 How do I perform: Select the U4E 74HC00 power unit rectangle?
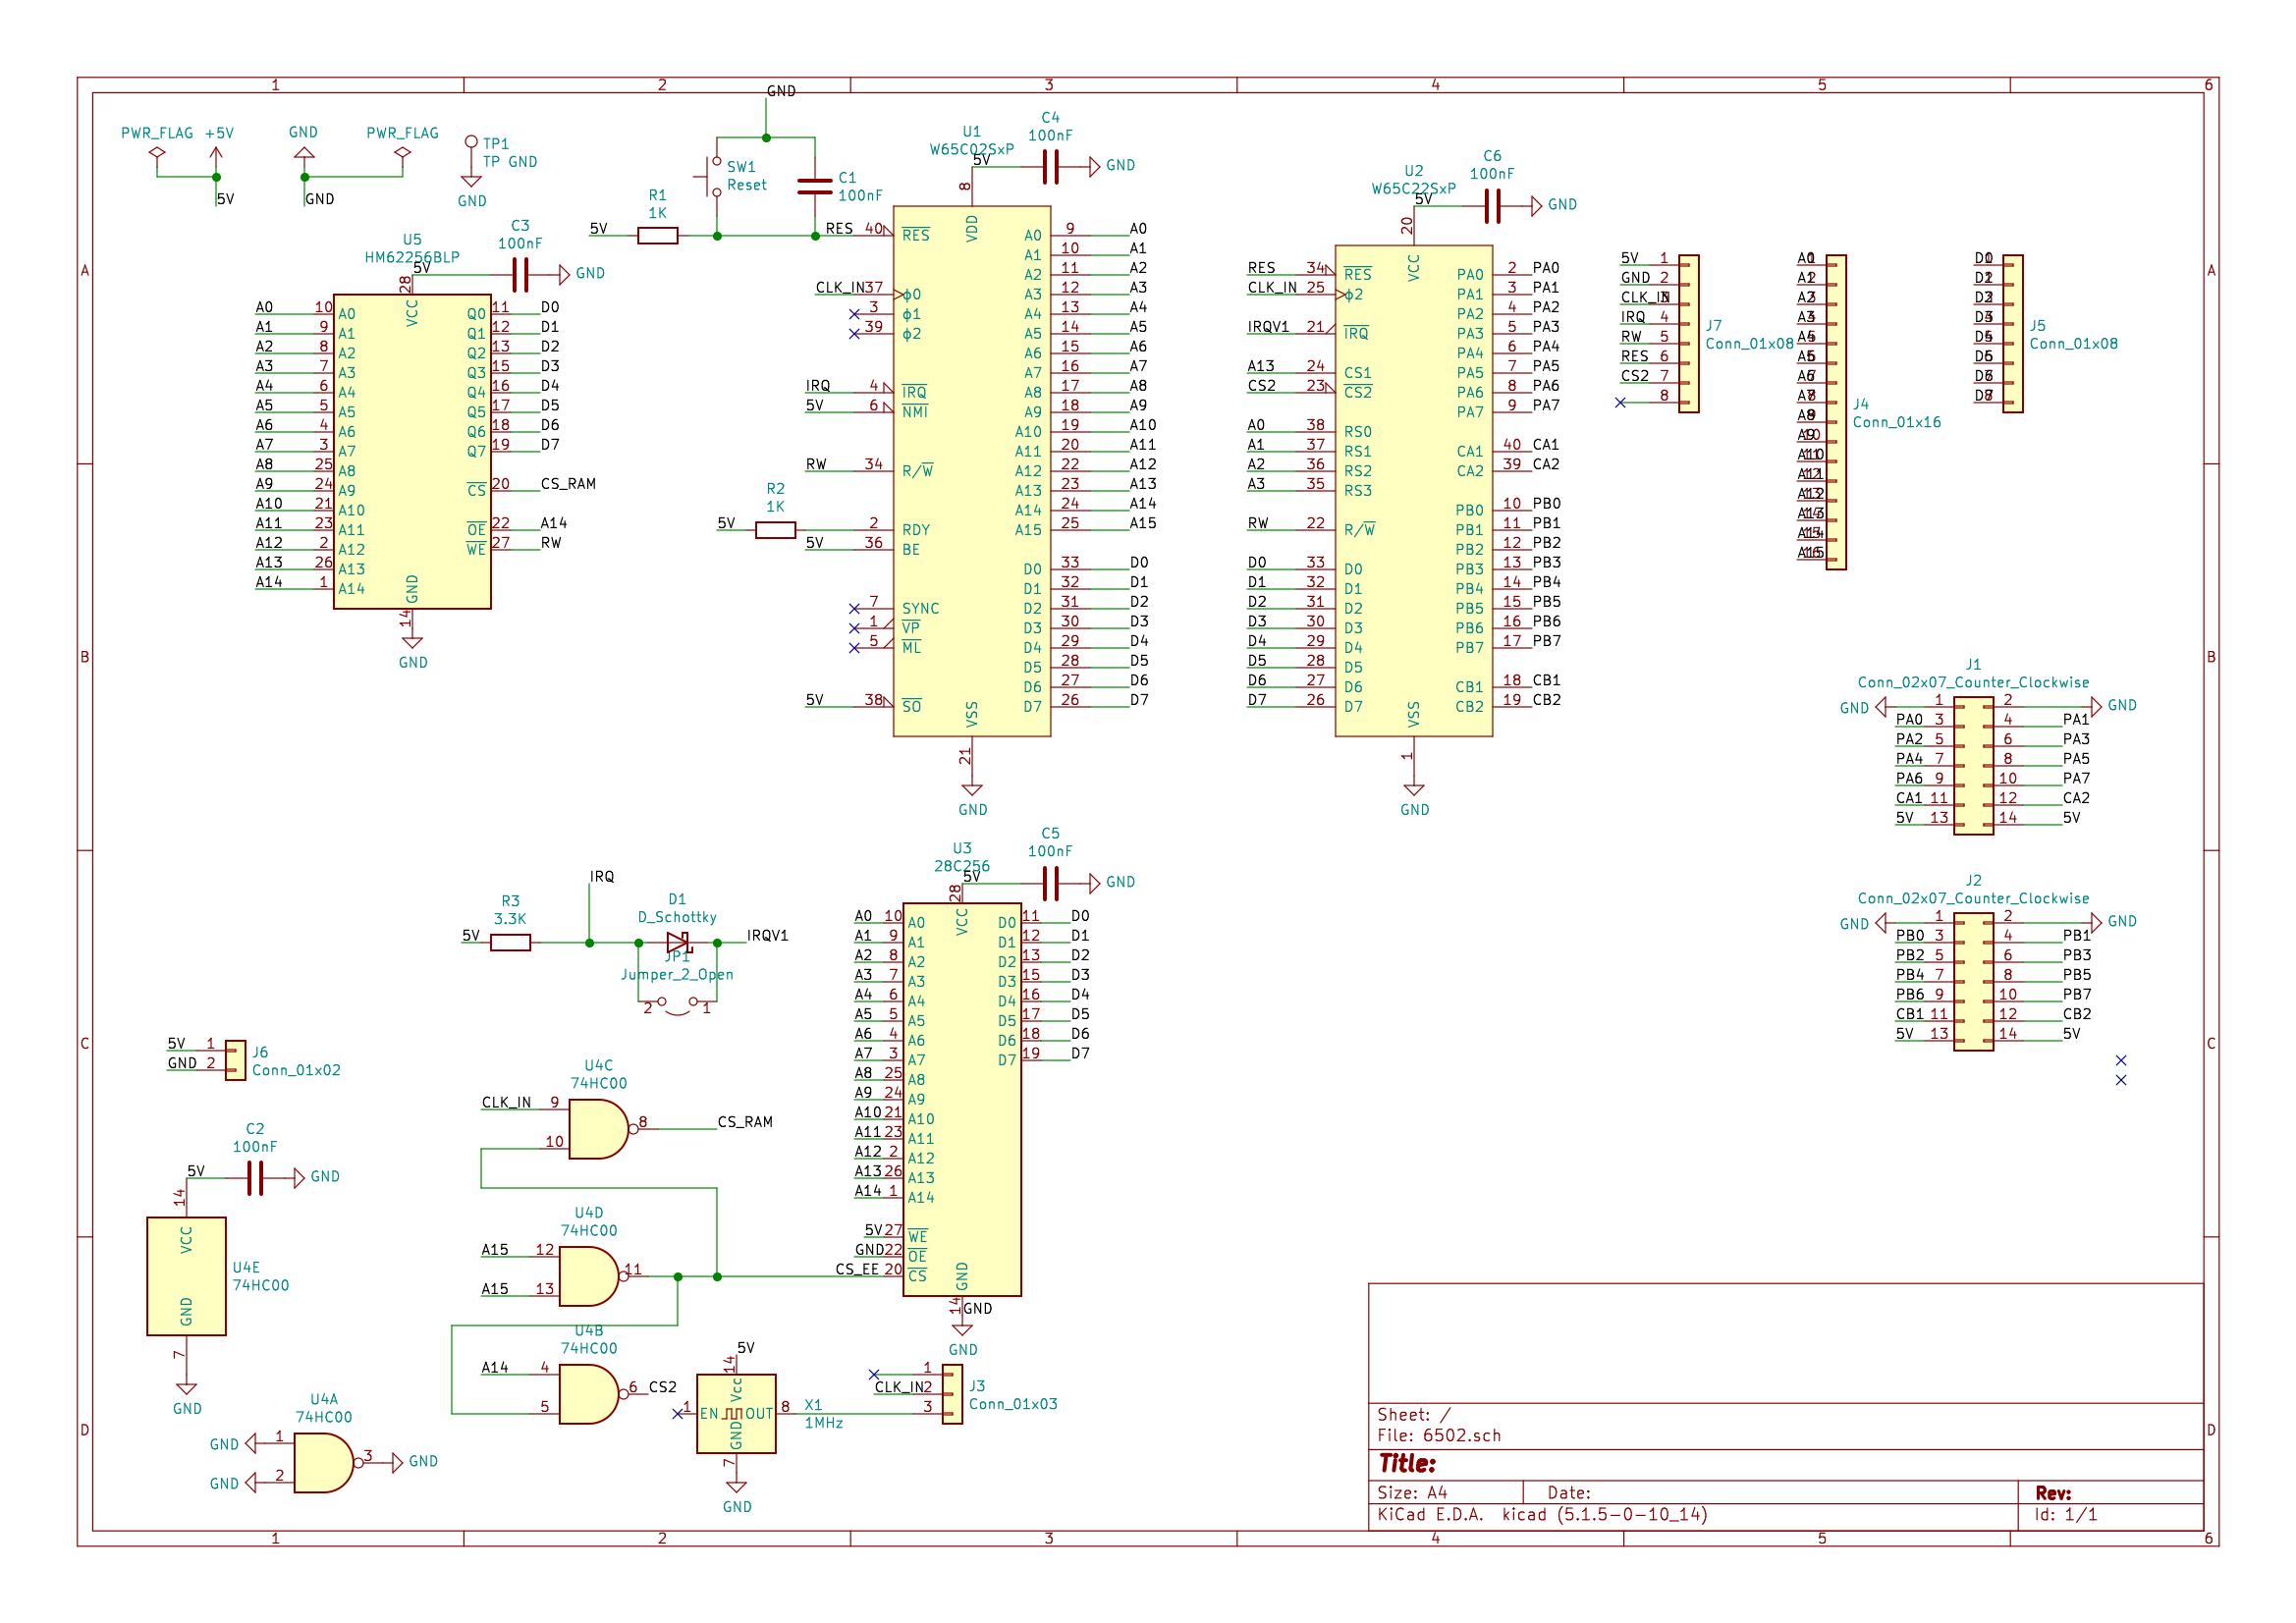tap(186, 1276)
